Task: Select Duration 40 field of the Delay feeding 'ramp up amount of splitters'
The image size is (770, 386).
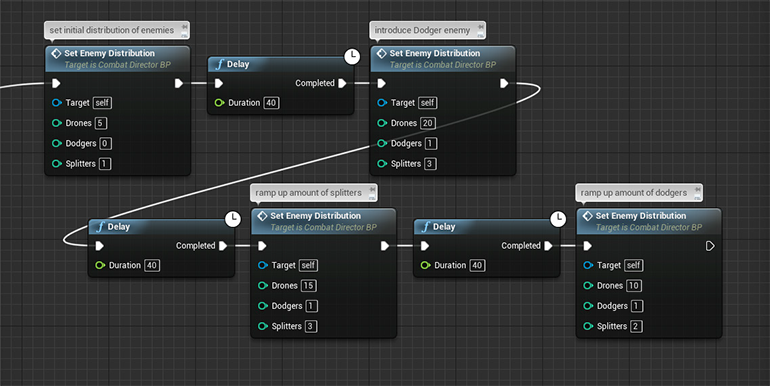Action: click(152, 265)
